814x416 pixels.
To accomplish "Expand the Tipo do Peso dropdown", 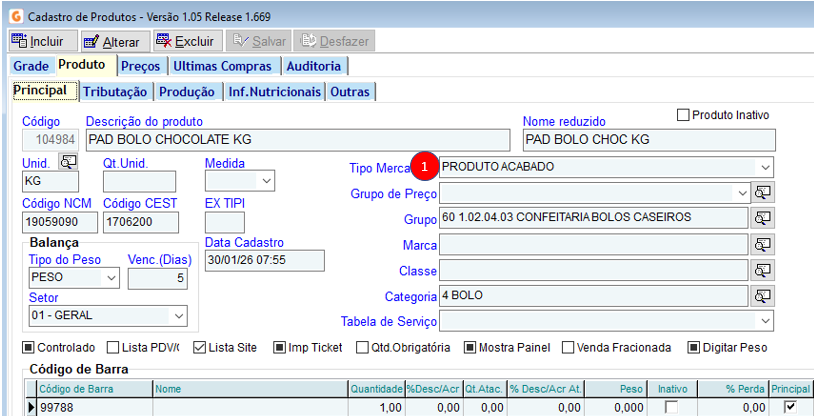I will coord(111,277).
